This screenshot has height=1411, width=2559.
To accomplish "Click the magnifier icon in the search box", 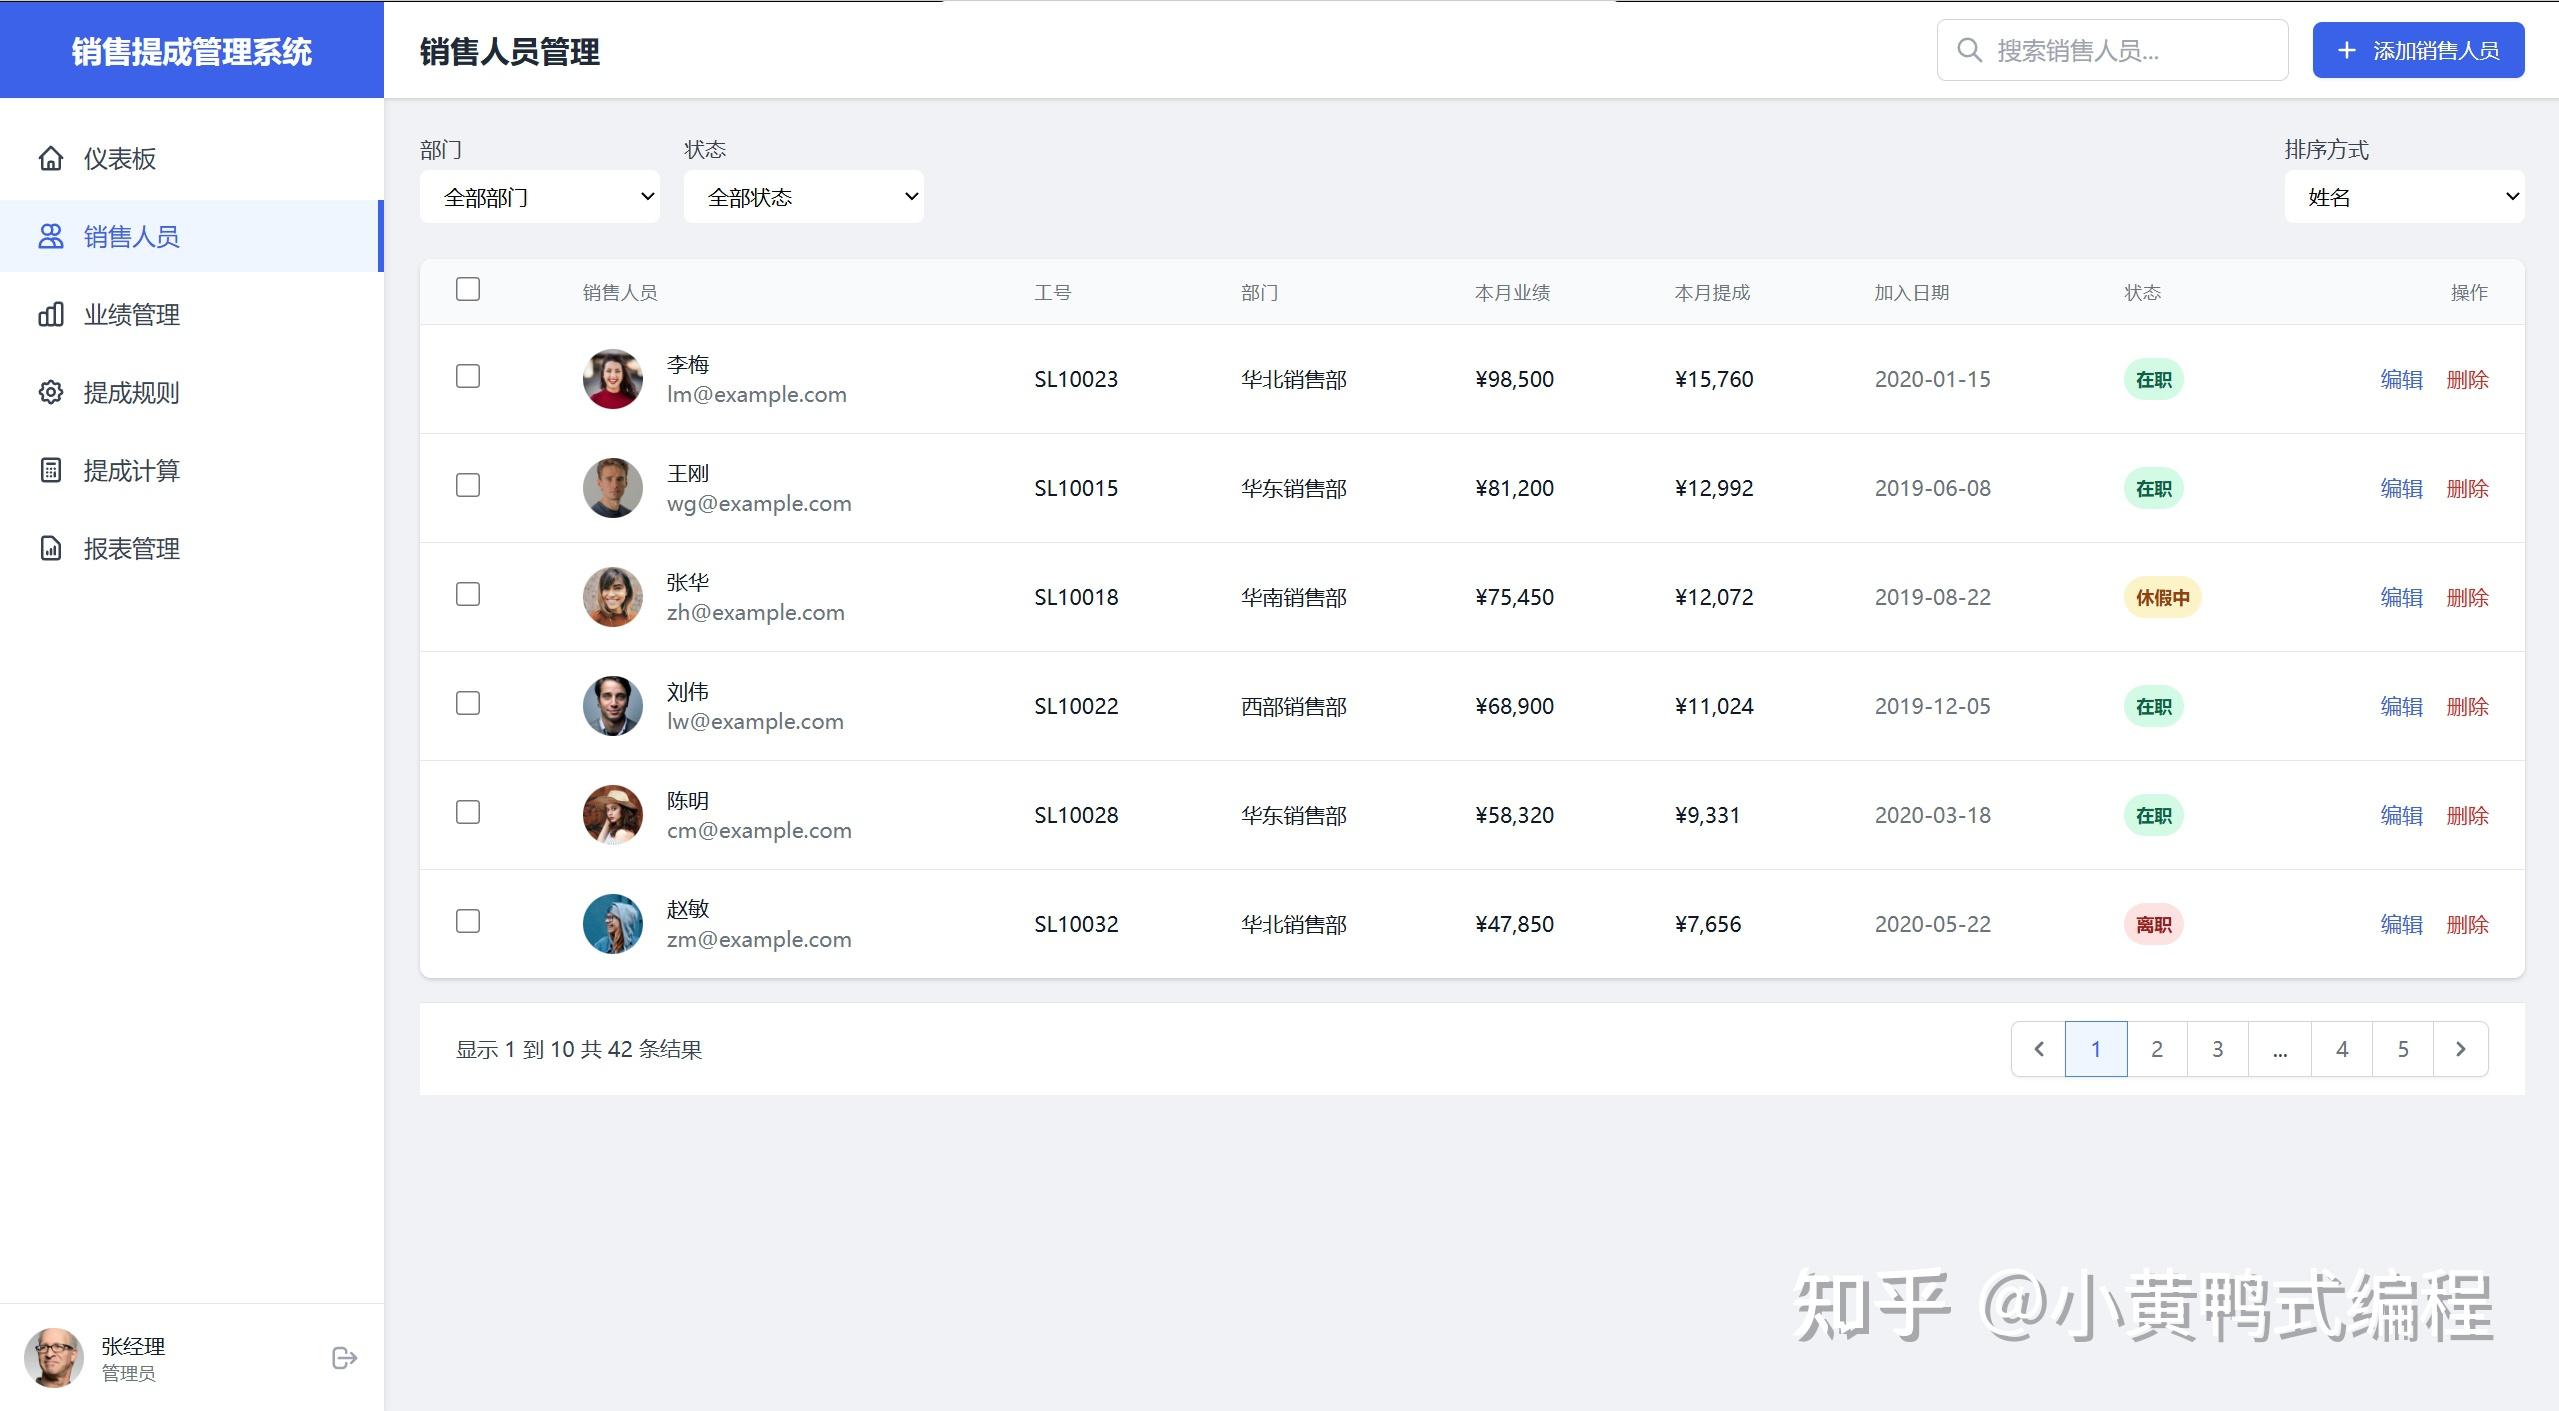I will [1969, 50].
